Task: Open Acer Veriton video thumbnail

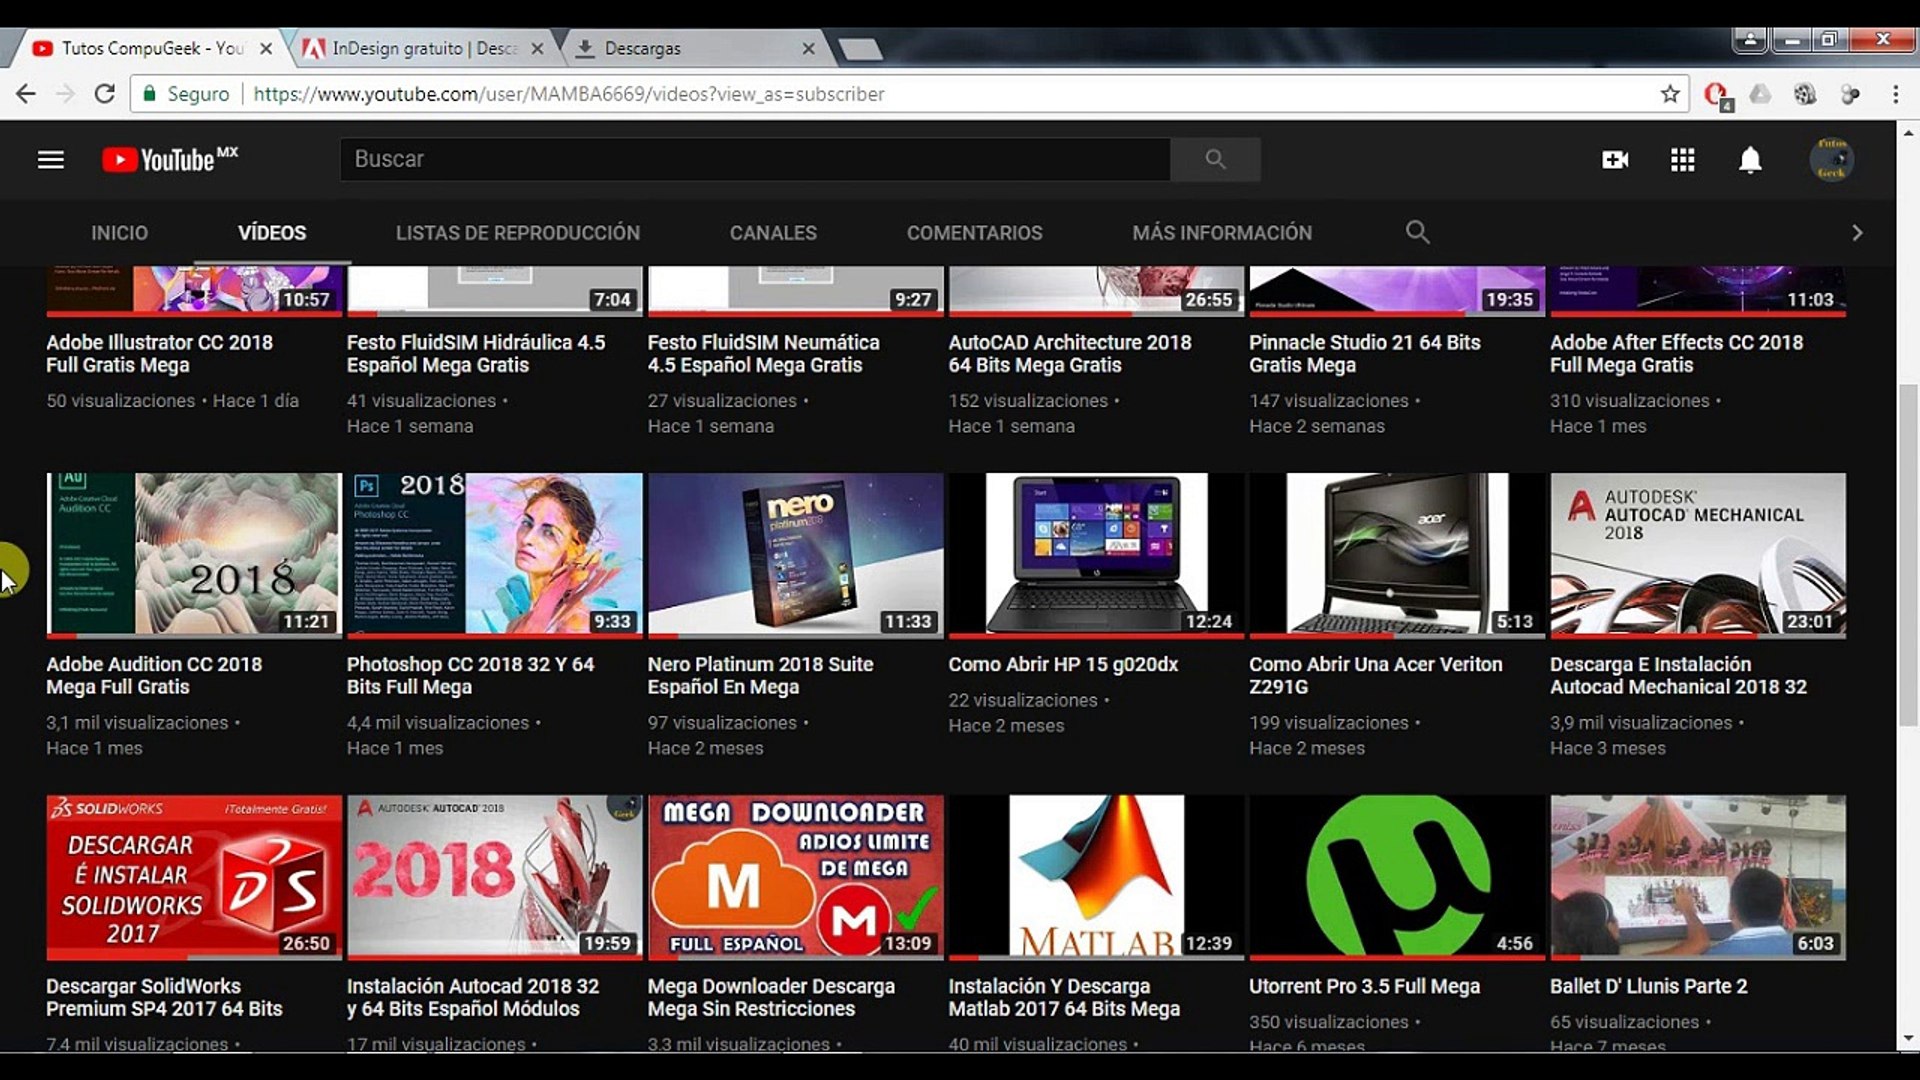Action: pyautogui.click(x=1397, y=555)
